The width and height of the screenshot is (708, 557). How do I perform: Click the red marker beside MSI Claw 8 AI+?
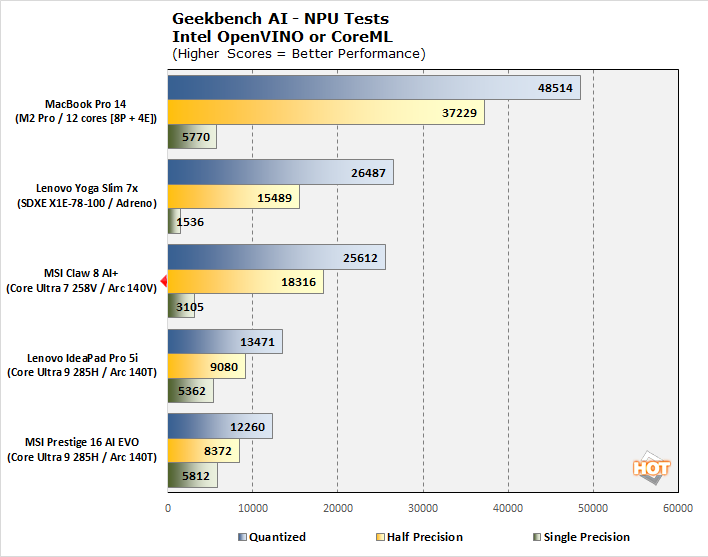[x=162, y=282]
